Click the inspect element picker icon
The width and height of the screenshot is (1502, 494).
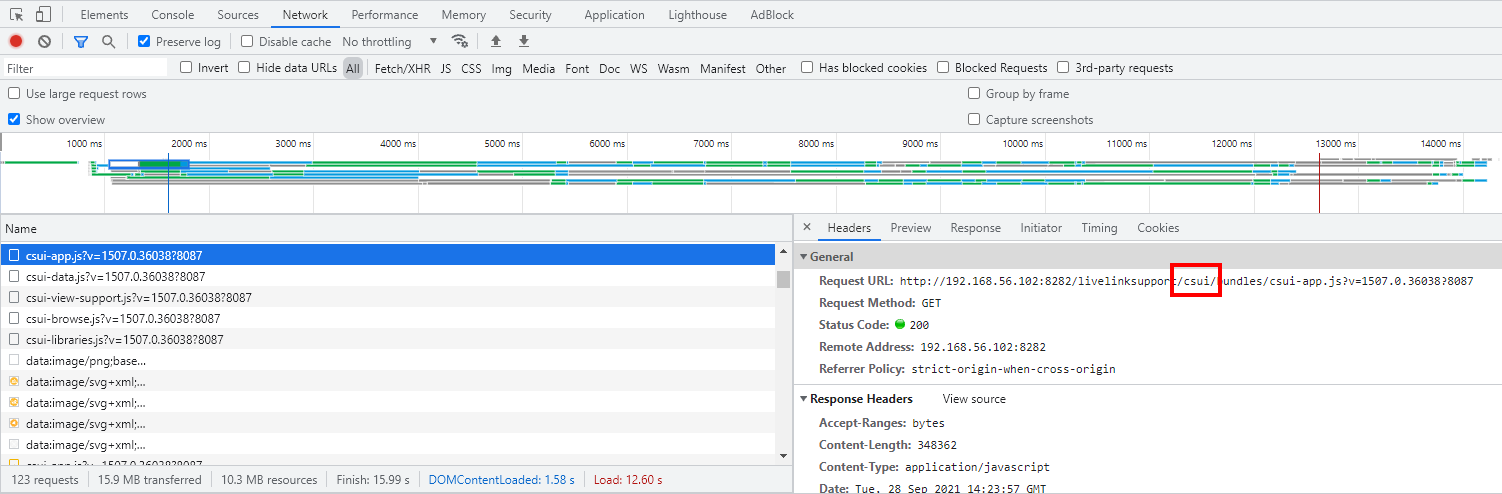pyautogui.click(x=17, y=15)
